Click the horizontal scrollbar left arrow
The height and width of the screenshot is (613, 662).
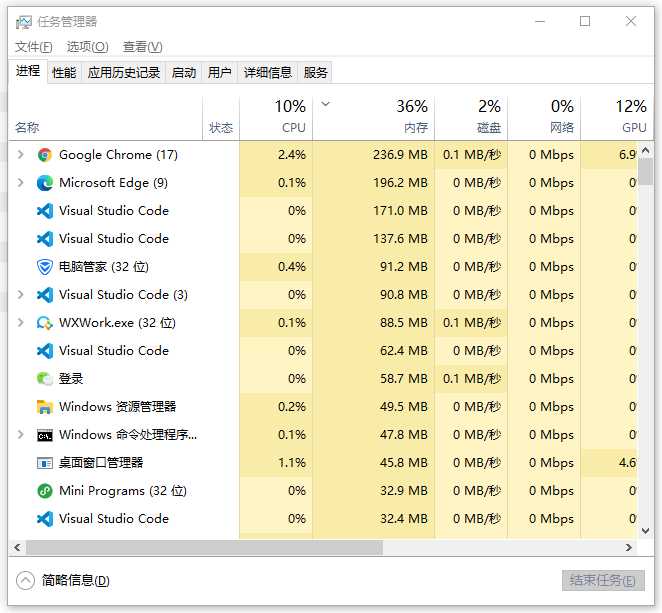coord(17,548)
